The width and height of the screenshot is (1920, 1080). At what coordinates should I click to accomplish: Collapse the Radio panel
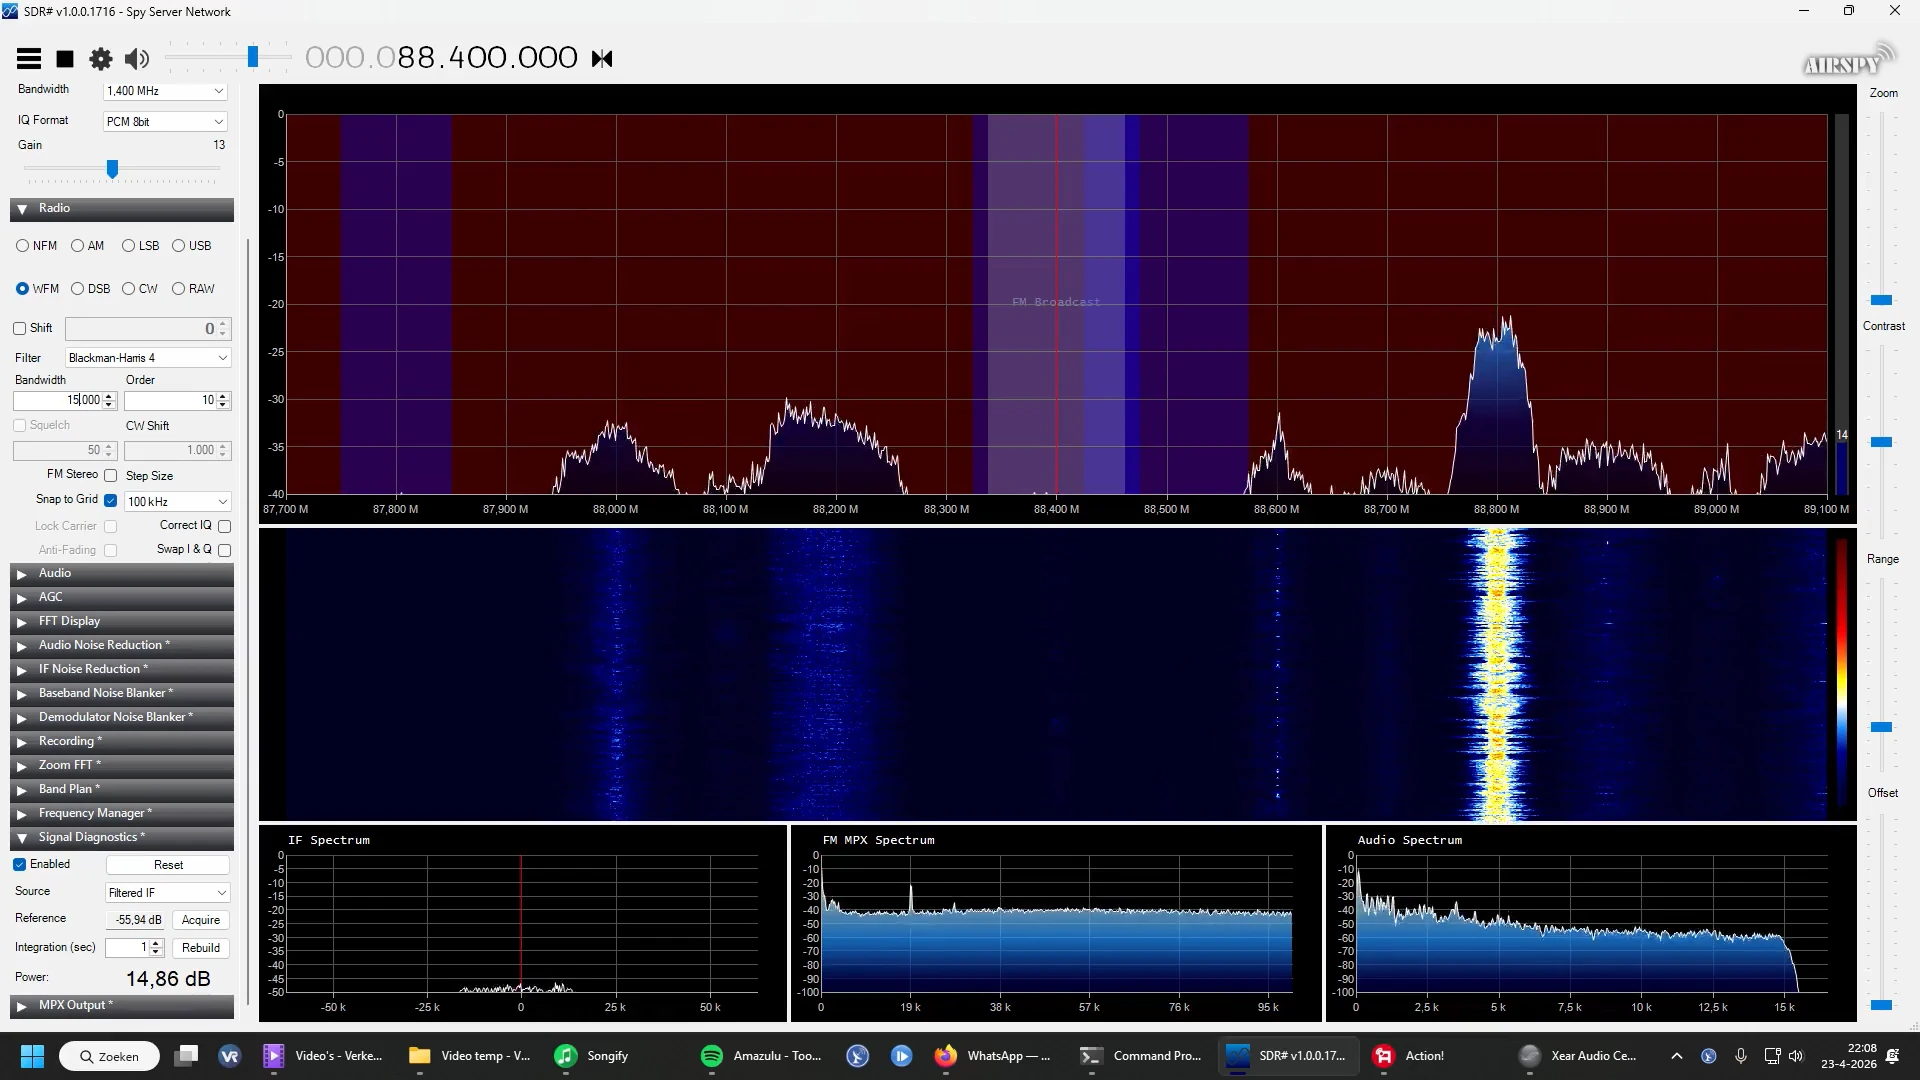pos(122,209)
